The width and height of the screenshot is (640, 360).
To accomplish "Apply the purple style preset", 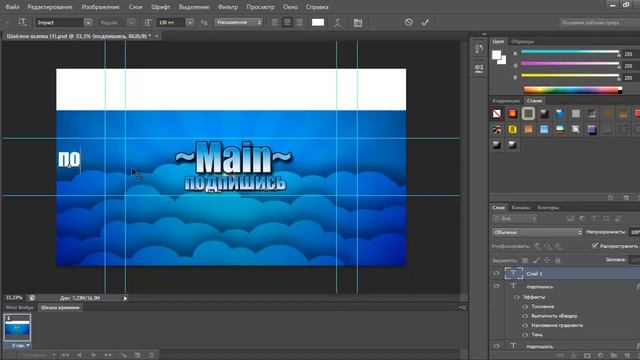I will [592, 129].
